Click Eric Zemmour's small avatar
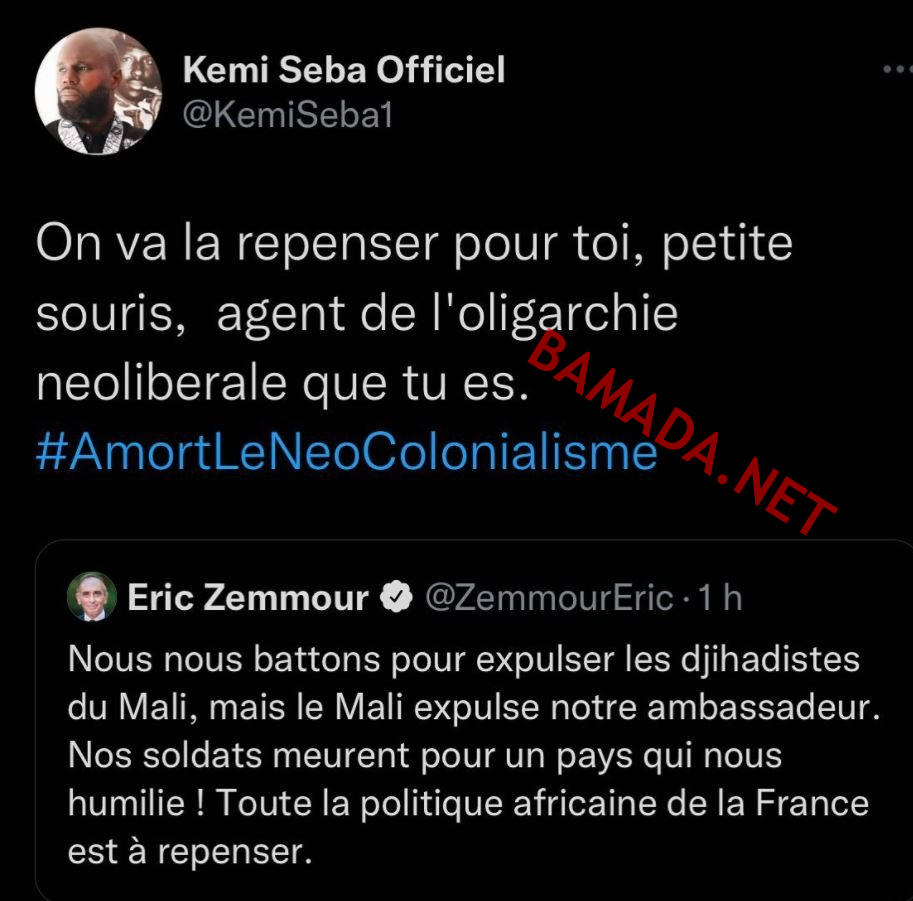Screen dimensions: 913x901 point(92,596)
